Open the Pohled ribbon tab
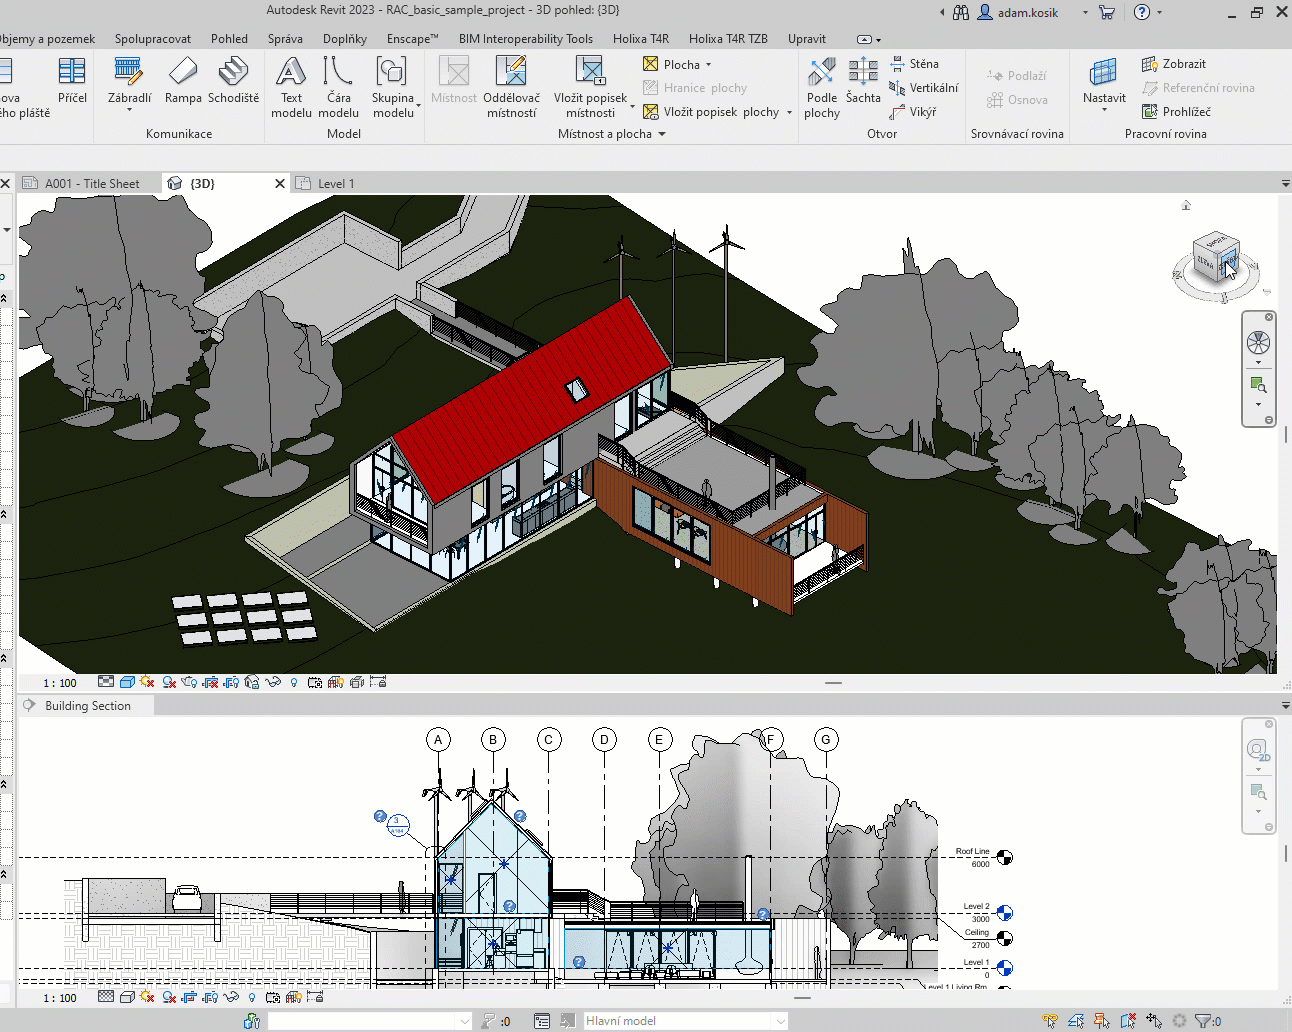Viewport: 1292px width, 1032px height. click(x=229, y=39)
